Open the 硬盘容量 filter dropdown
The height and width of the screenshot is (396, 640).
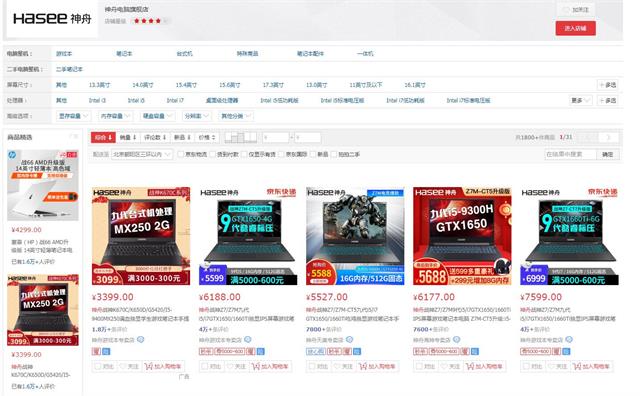(157, 116)
